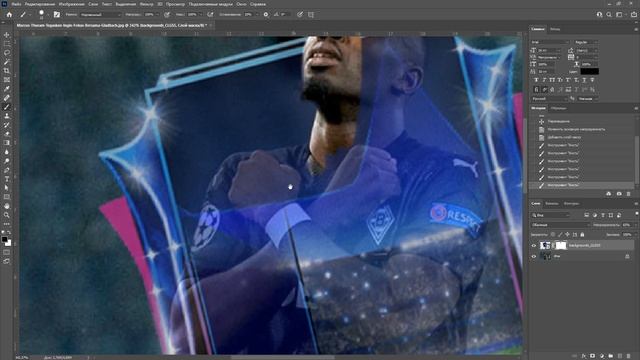Select the Move tool
The height and width of the screenshot is (360, 640).
(7, 35)
